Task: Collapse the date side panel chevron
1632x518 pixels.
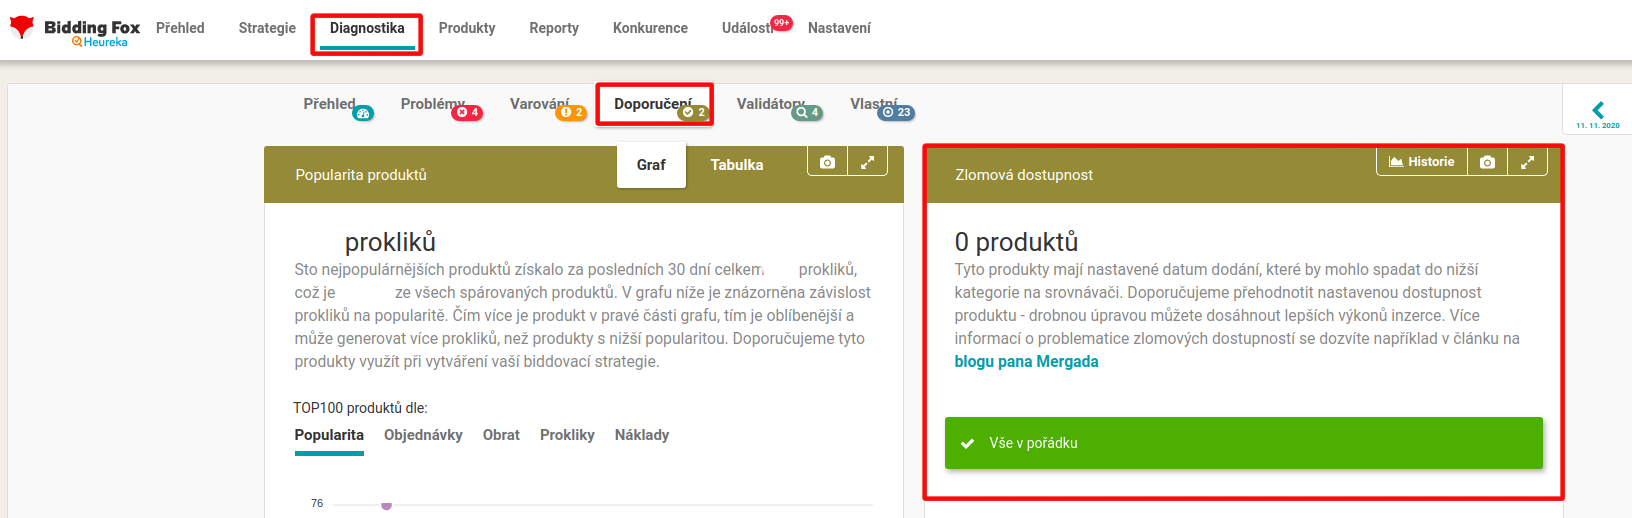Action: (x=1598, y=110)
